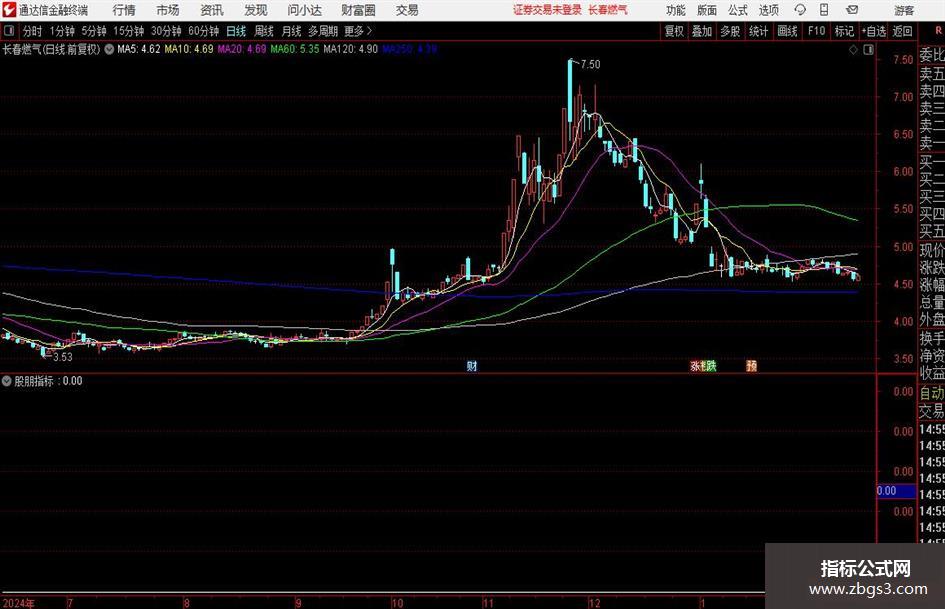Click the 叠加 overlay toolbar button
The width and height of the screenshot is (945, 609).
click(x=702, y=31)
